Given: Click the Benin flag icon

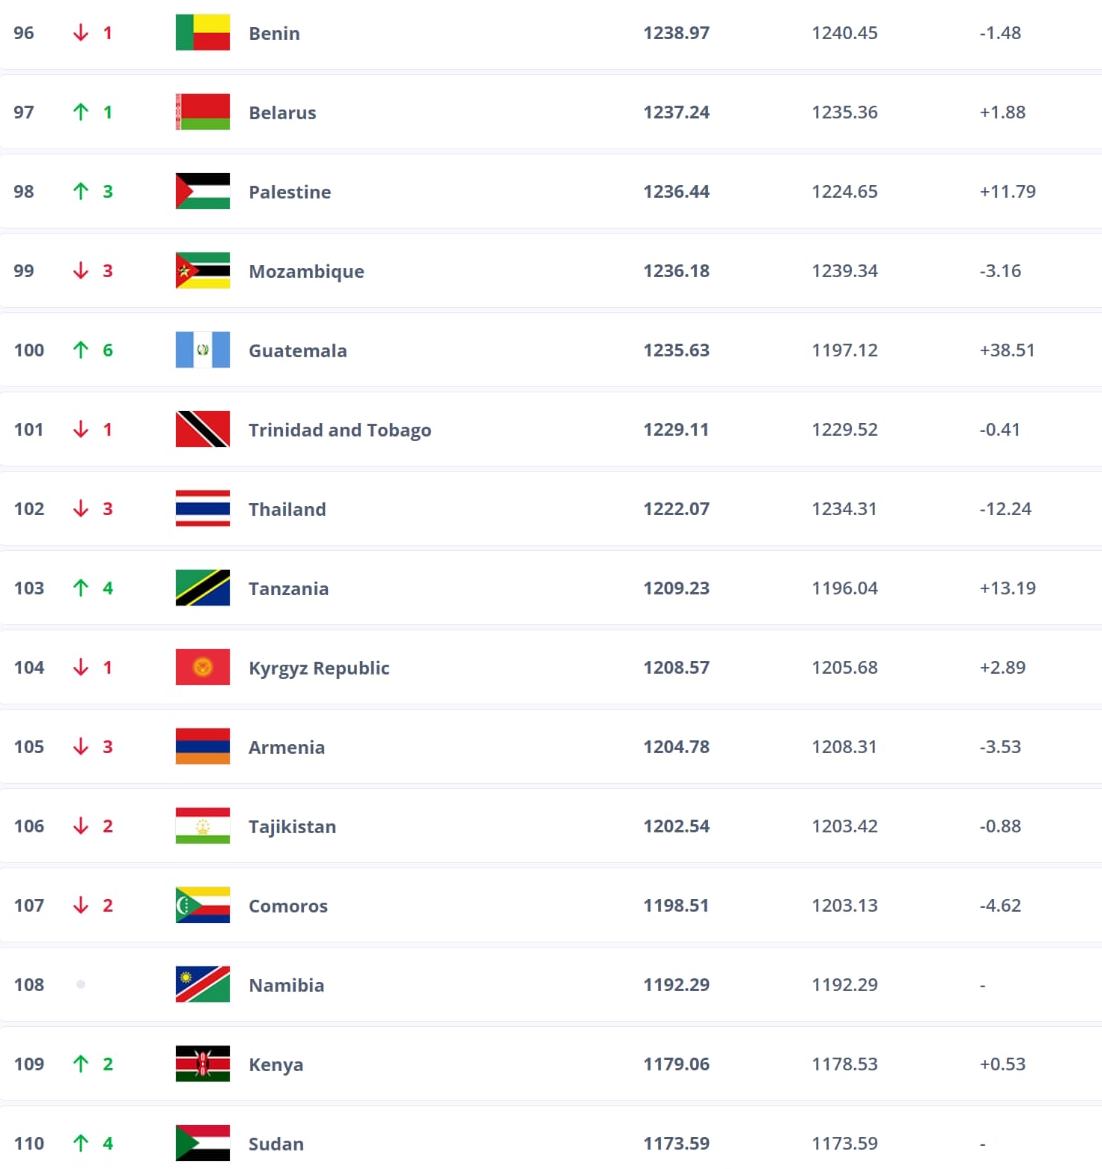Looking at the screenshot, I should pyautogui.click(x=203, y=33).
